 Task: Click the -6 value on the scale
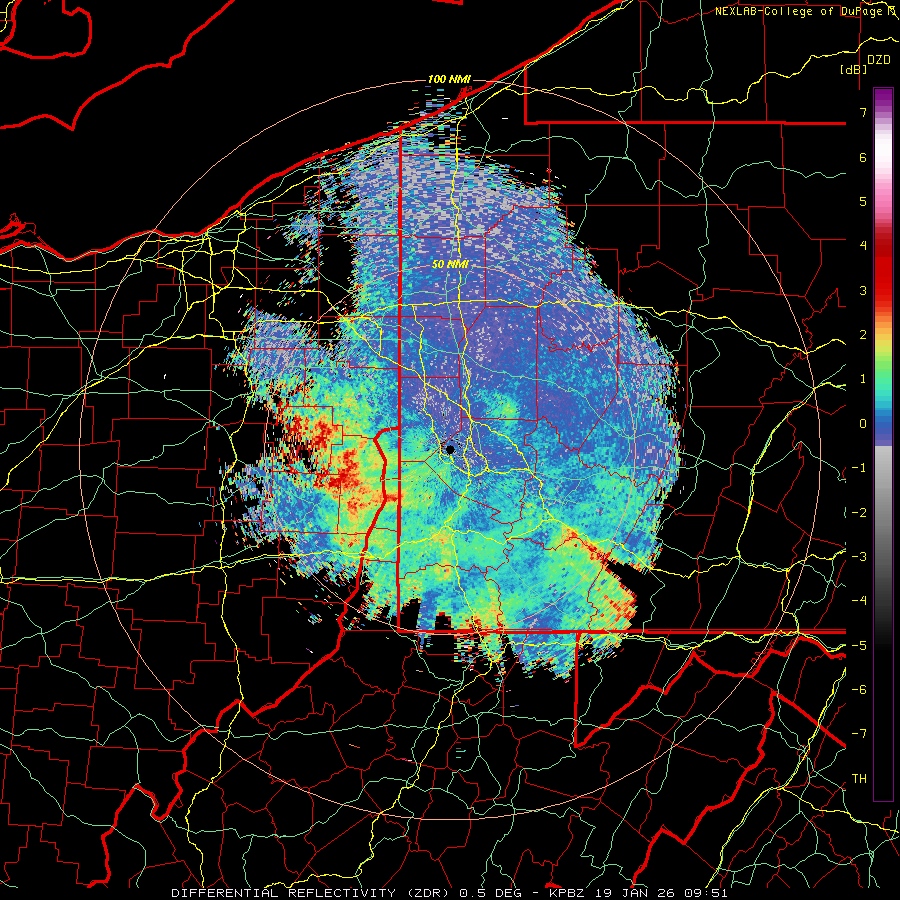tap(859, 689)
